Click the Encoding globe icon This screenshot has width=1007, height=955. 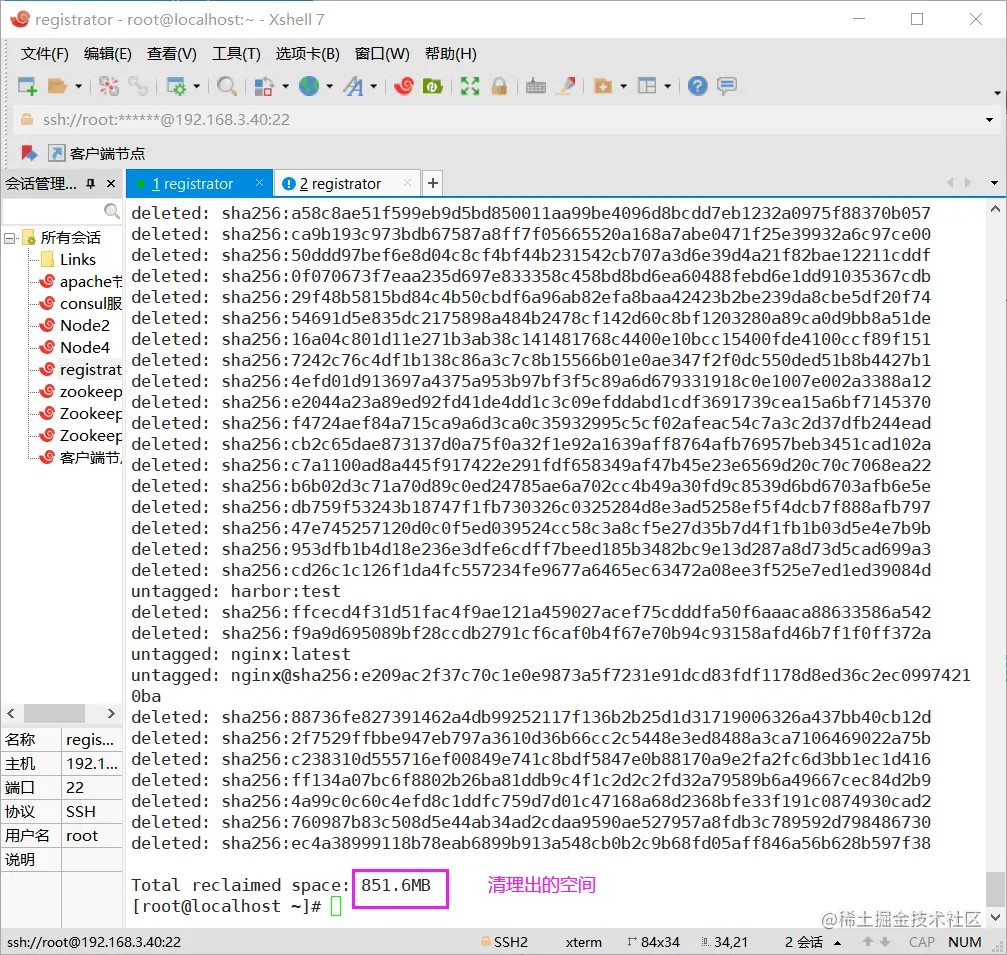309,86
